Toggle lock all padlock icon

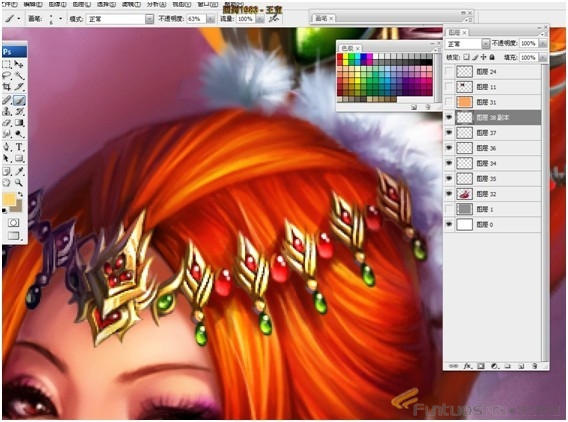492,57
